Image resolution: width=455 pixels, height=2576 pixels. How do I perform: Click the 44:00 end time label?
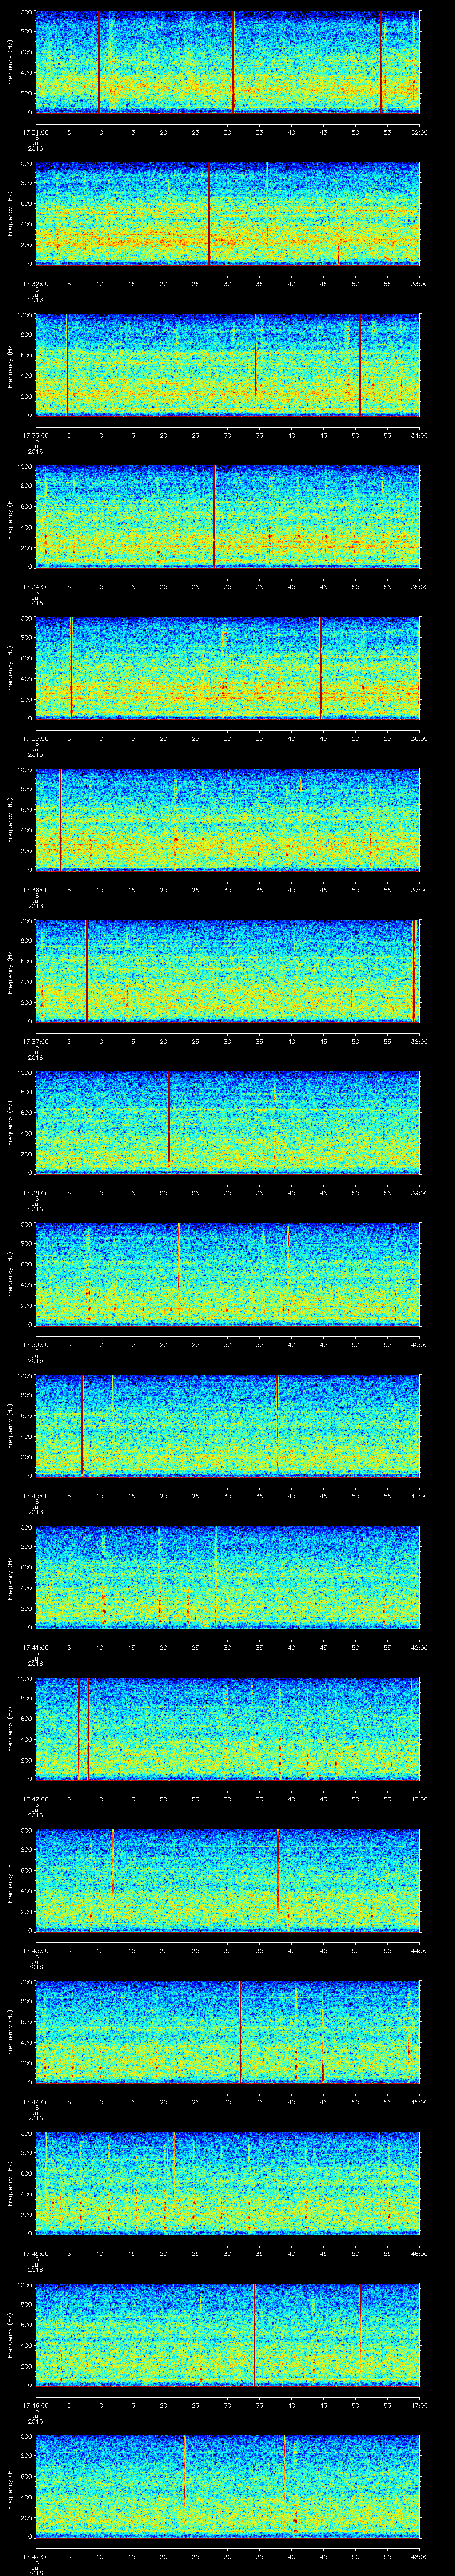click(x=420, y=1950)
